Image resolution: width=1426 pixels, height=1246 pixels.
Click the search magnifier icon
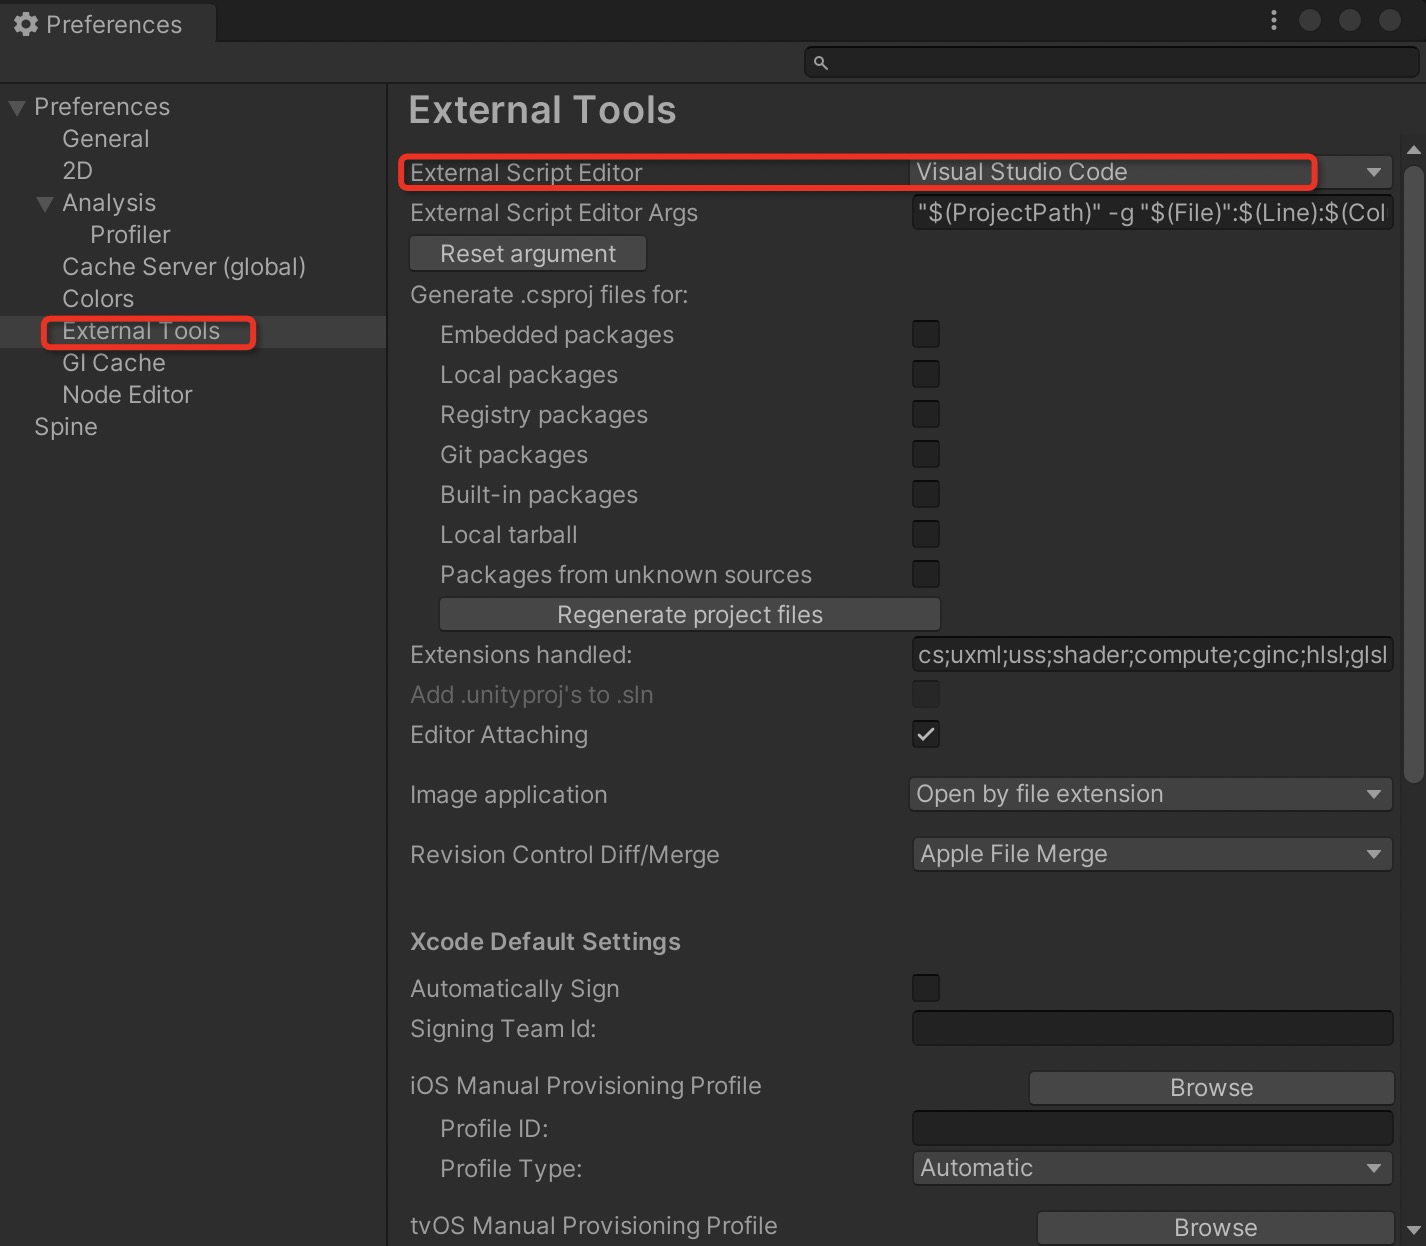(x=821, y=63)
